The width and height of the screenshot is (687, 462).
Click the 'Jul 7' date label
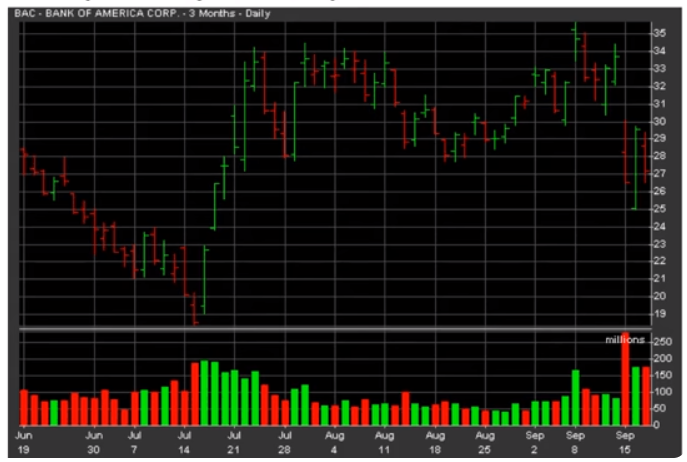(x=134, y=442)
